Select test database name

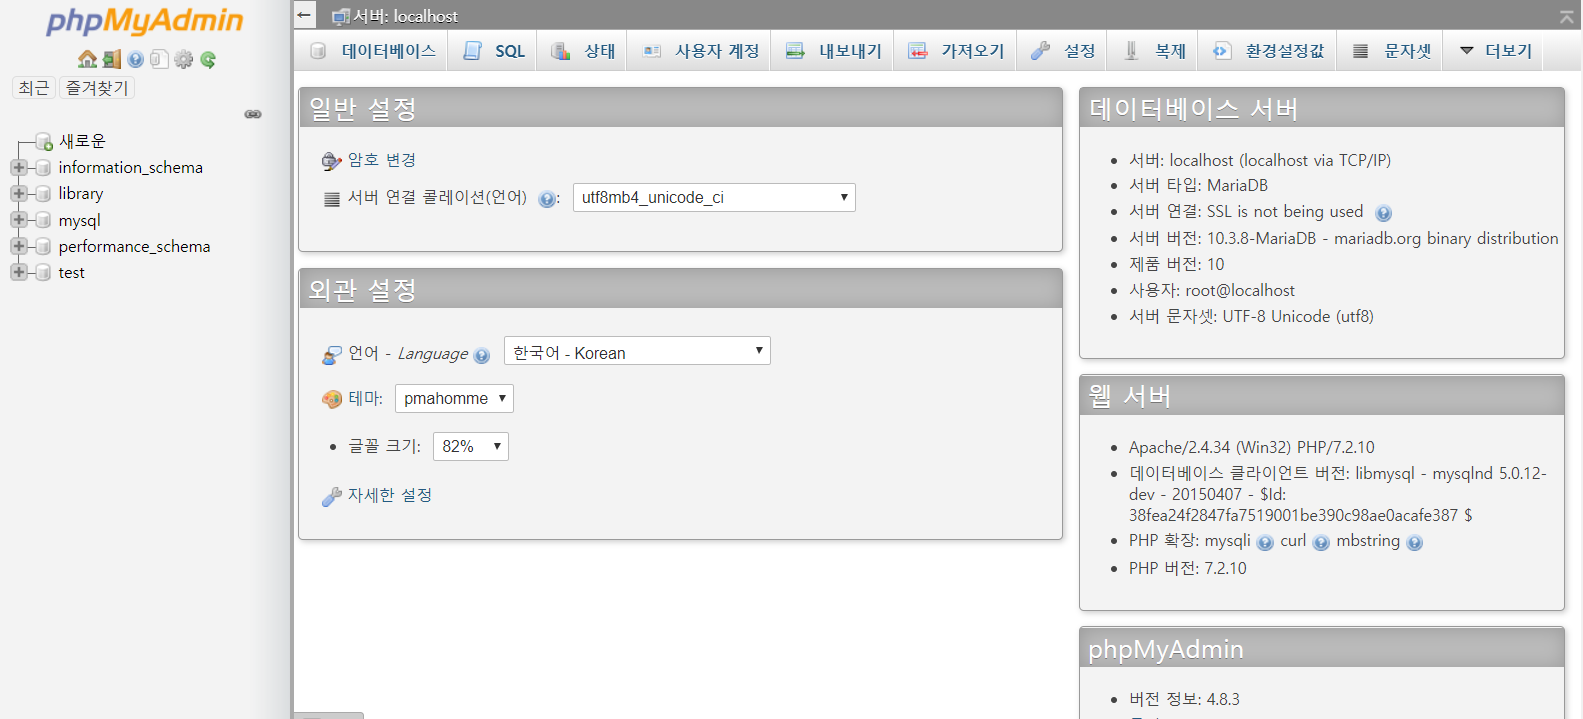click(71, 272)
